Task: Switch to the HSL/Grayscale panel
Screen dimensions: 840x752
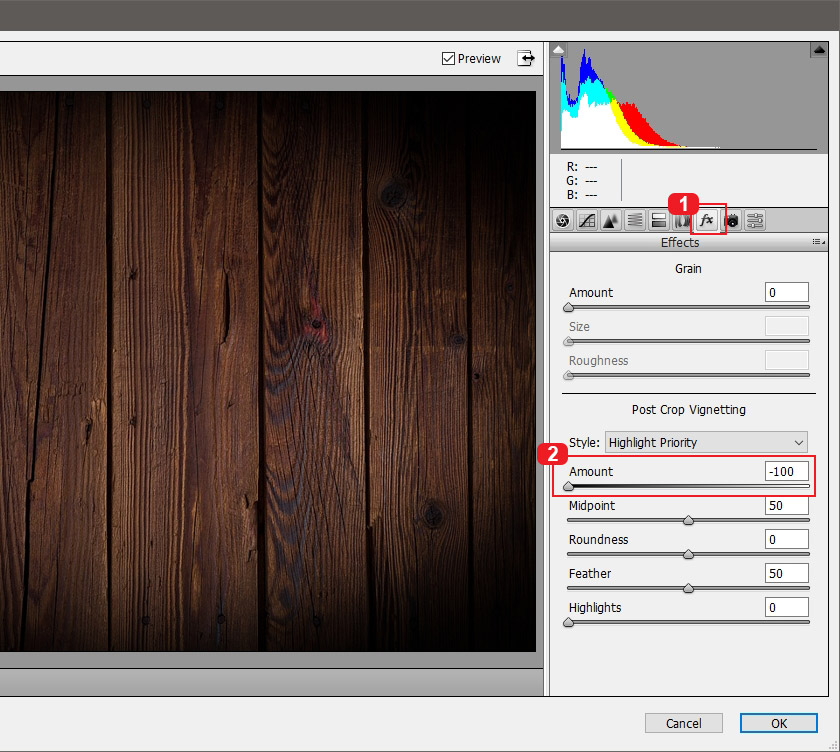Action: (x=634, y=220)
